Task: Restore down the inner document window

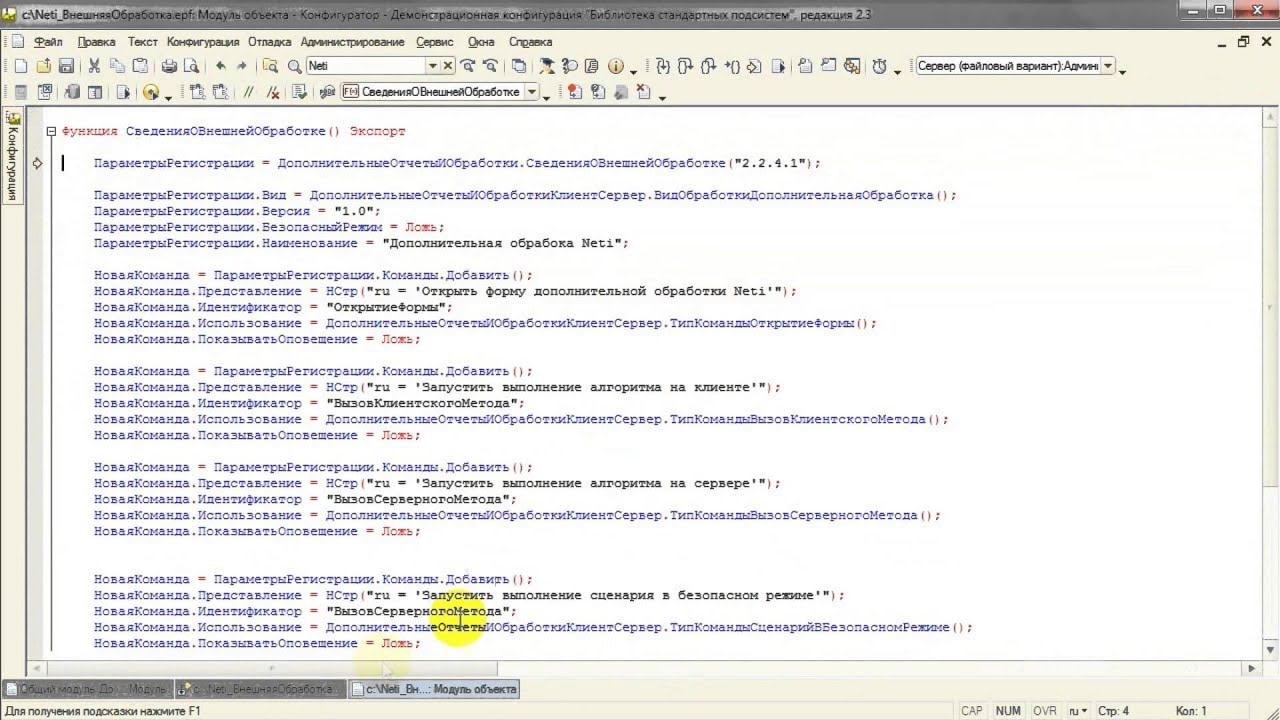Action: 1244,42
